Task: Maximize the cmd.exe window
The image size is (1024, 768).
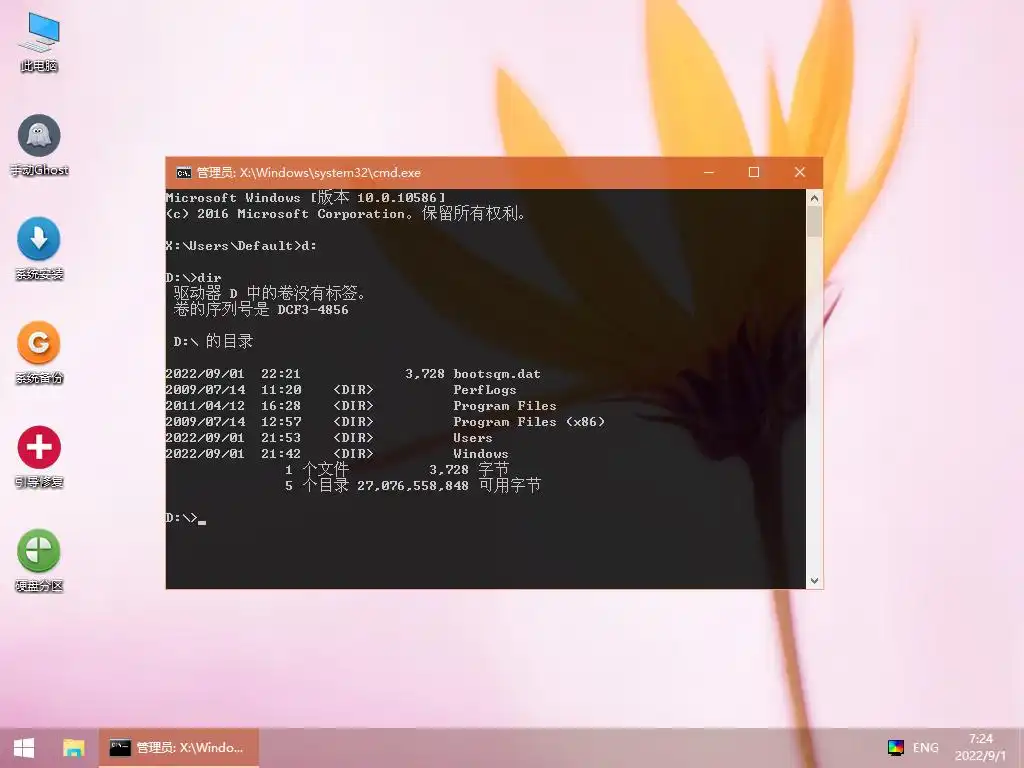Action: click(754, 172)
